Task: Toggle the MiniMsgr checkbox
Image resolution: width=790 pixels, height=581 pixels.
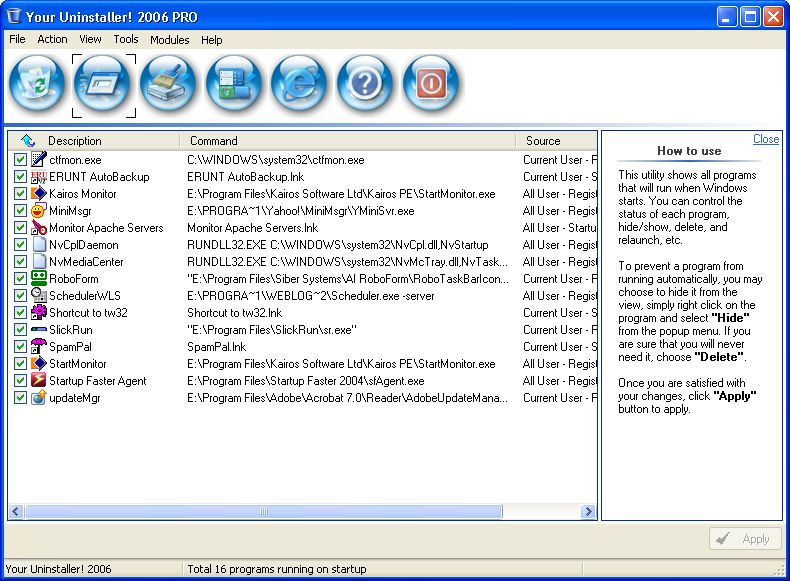Action: pos(20,211)
